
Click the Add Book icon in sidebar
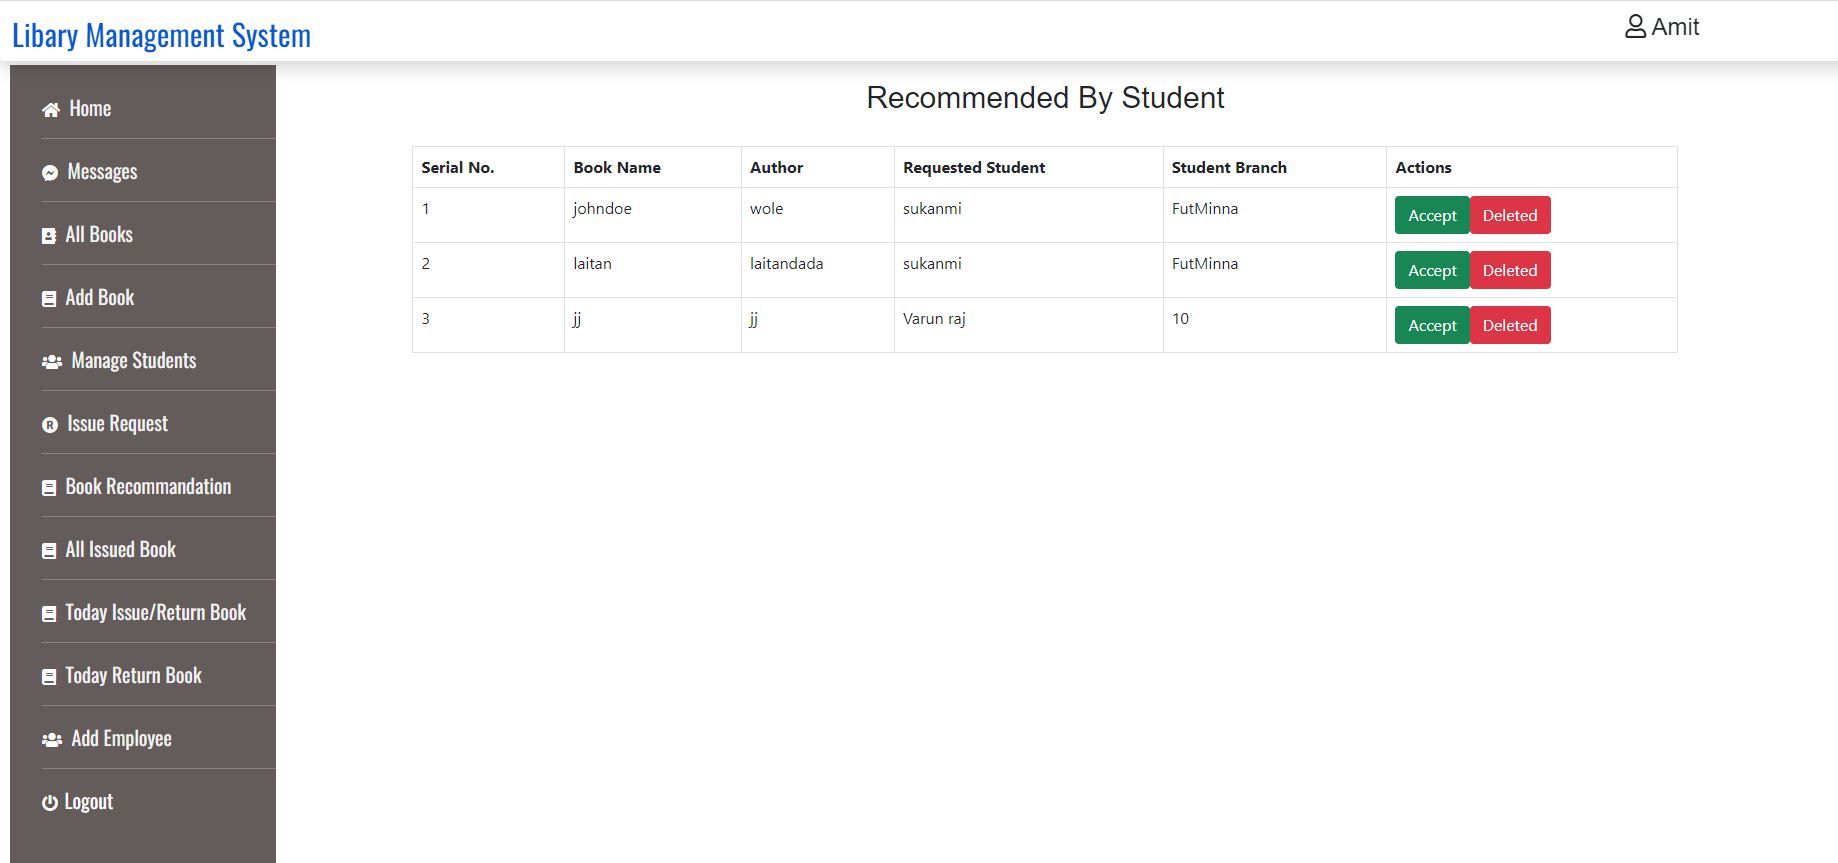point(48,298)
